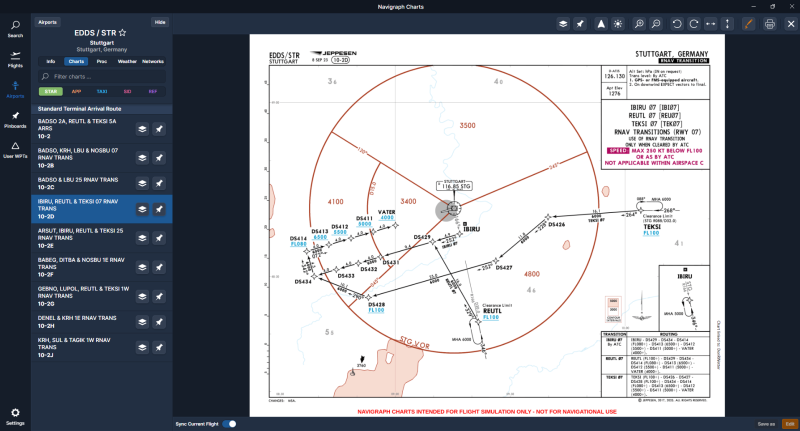800x431 pixels.
Task: Click Save as at bottom right
Action: coord(766,424)
